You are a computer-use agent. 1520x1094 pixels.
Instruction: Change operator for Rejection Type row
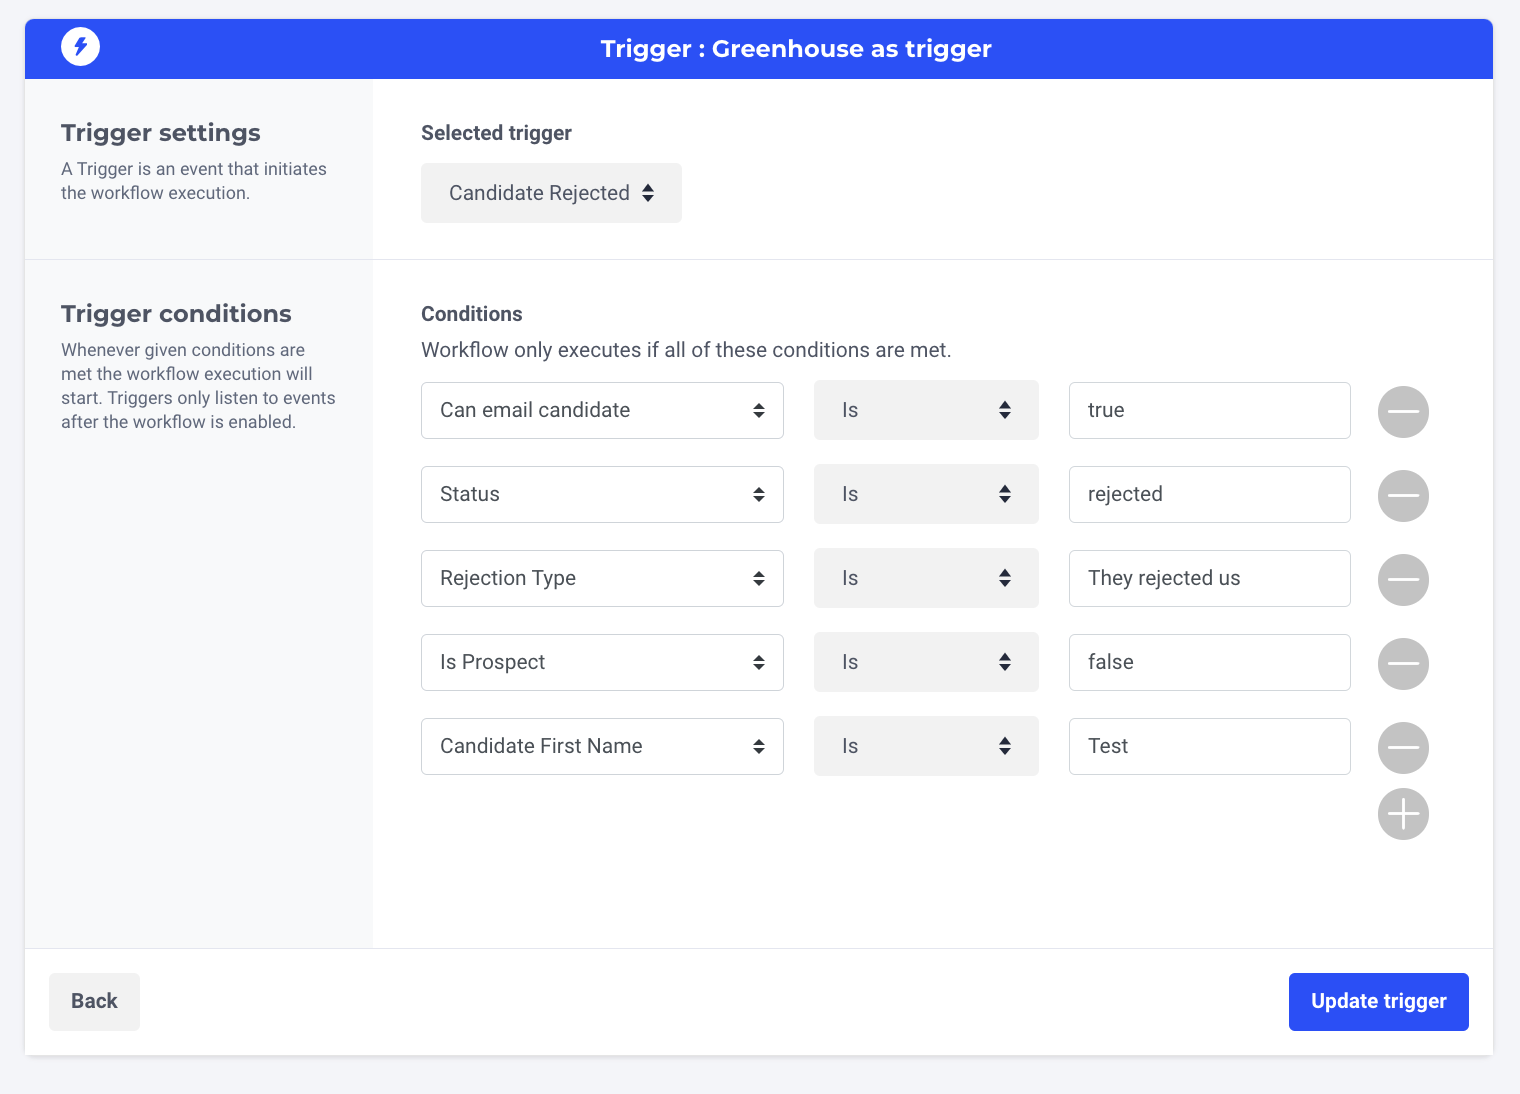coord(926,578)
